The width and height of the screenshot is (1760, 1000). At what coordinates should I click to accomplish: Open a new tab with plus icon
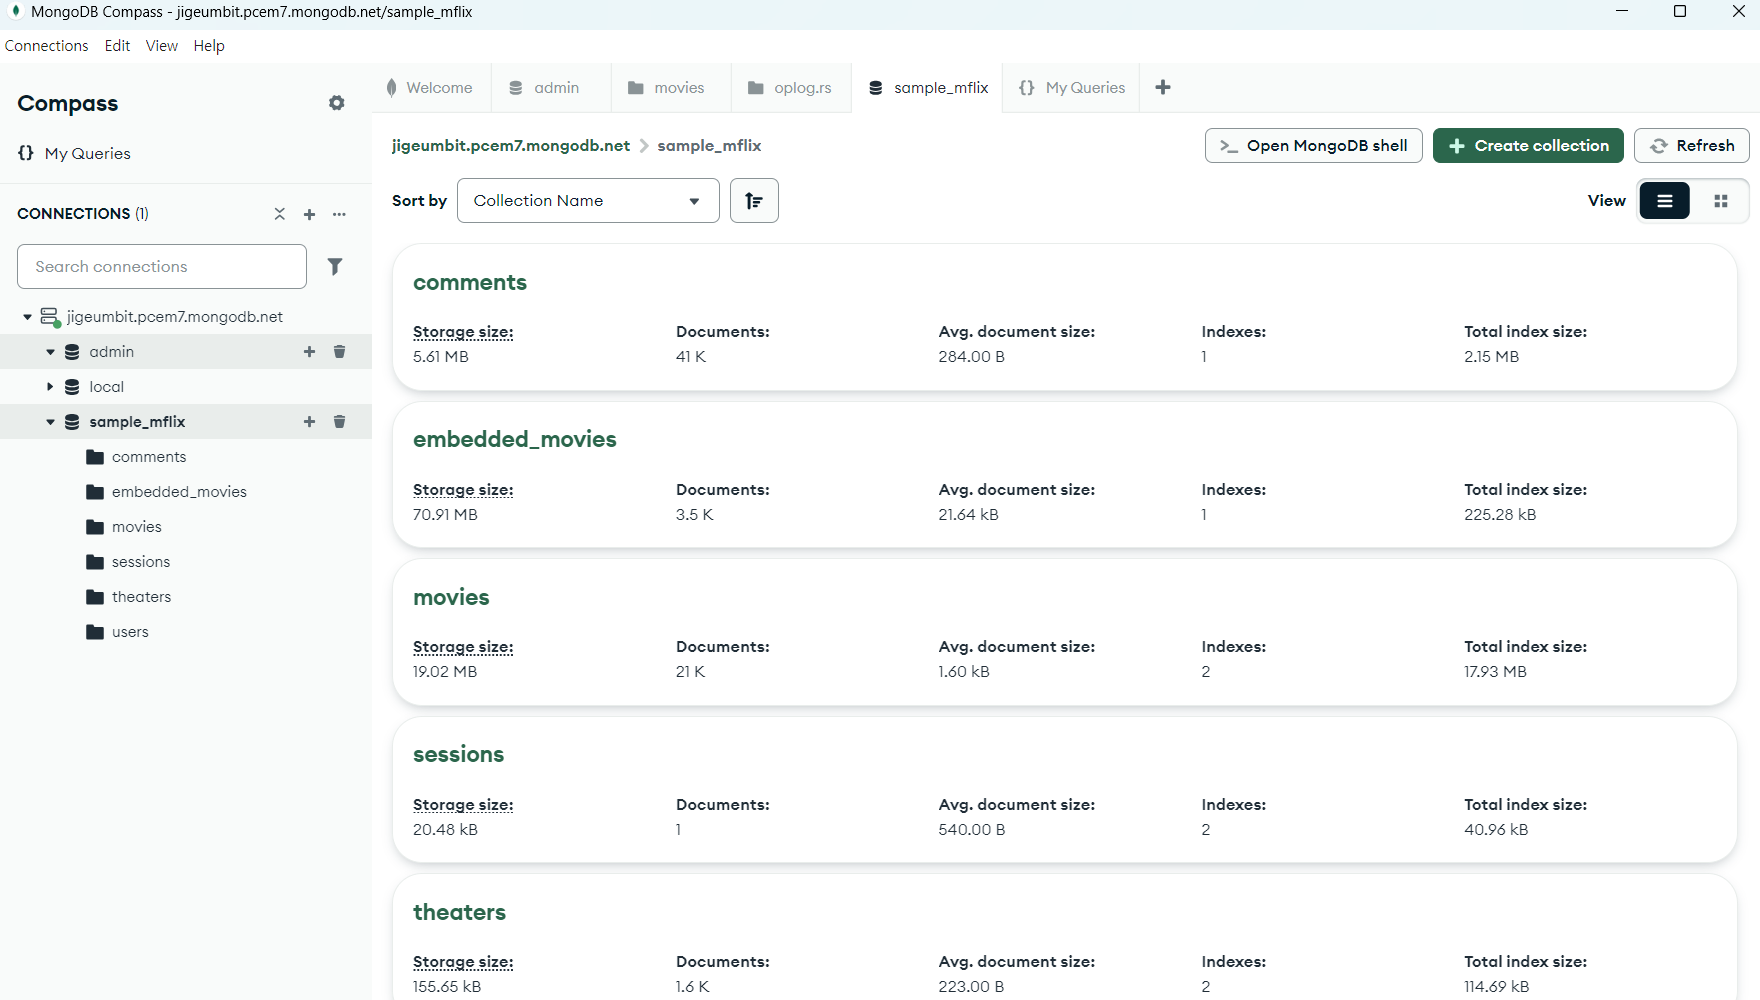click(1163, 88)
